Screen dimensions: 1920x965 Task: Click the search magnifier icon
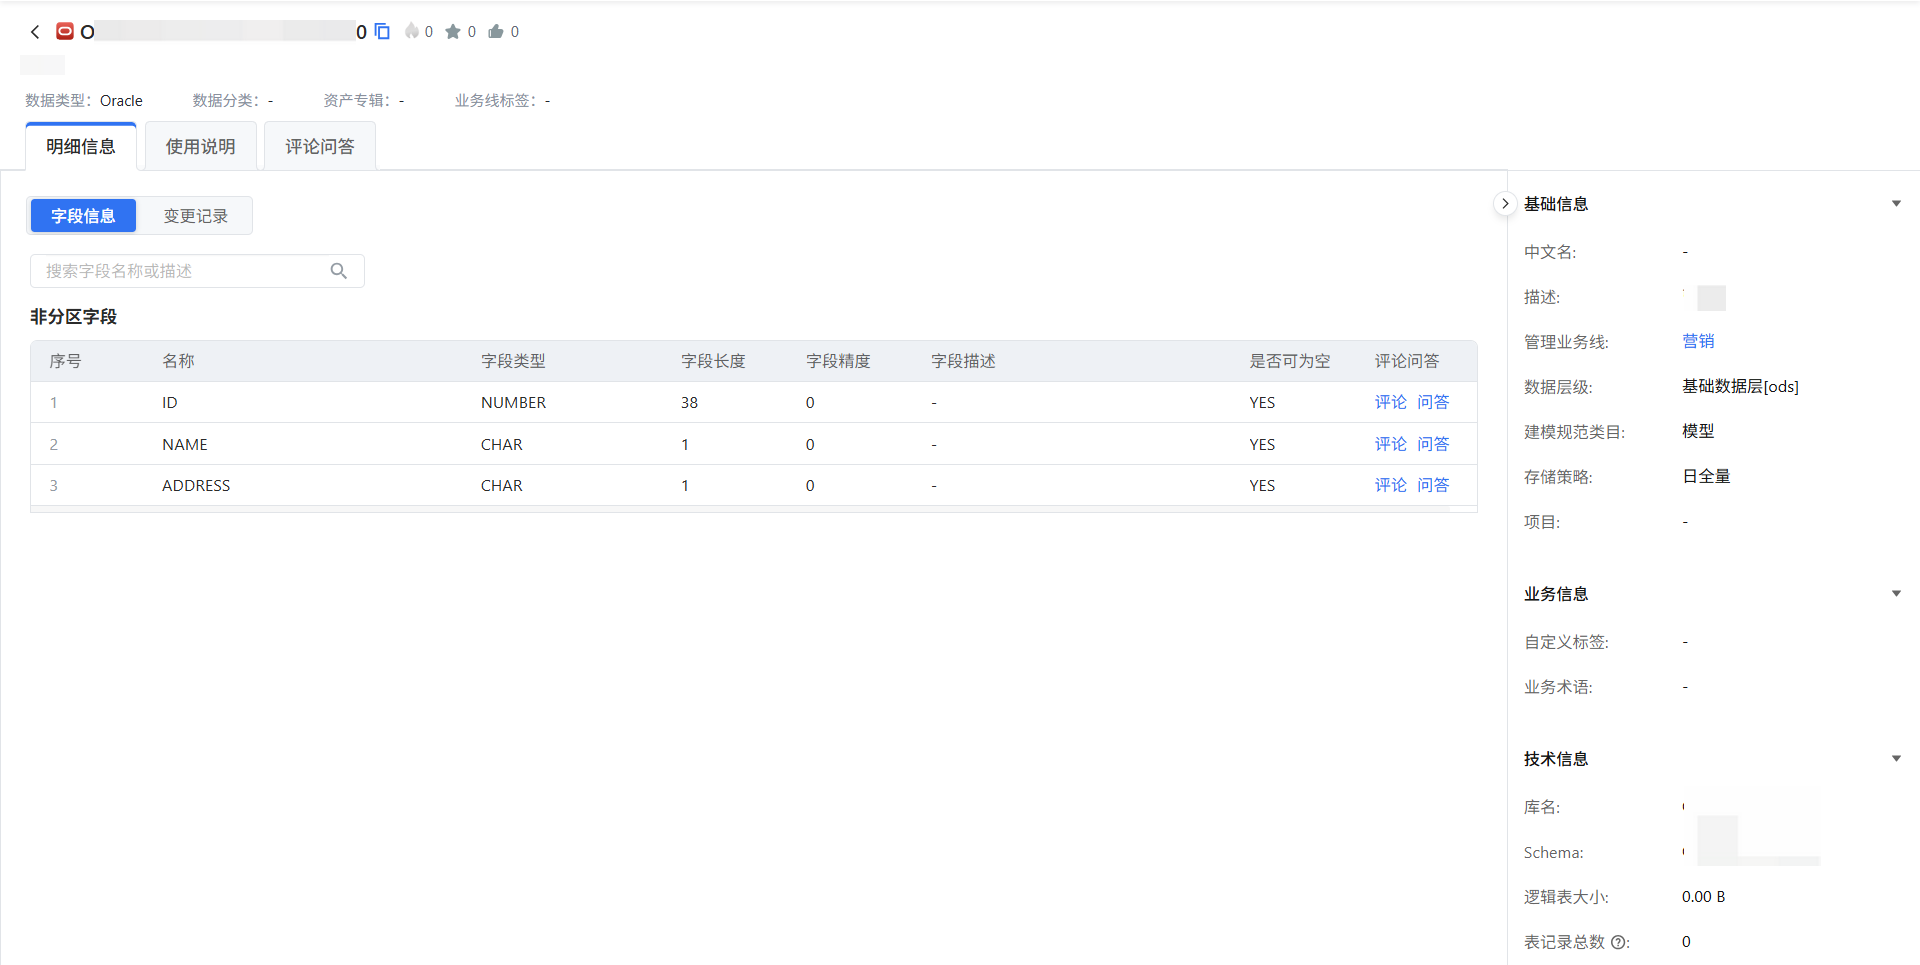click(x=339, y=271)
